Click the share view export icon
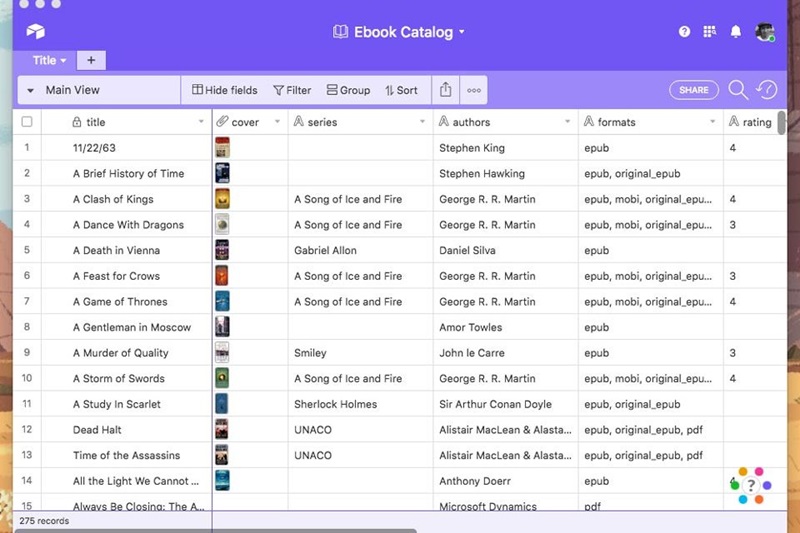Viewport: 800px width, 533px height. pyautogui.click(x=445, y=90)
